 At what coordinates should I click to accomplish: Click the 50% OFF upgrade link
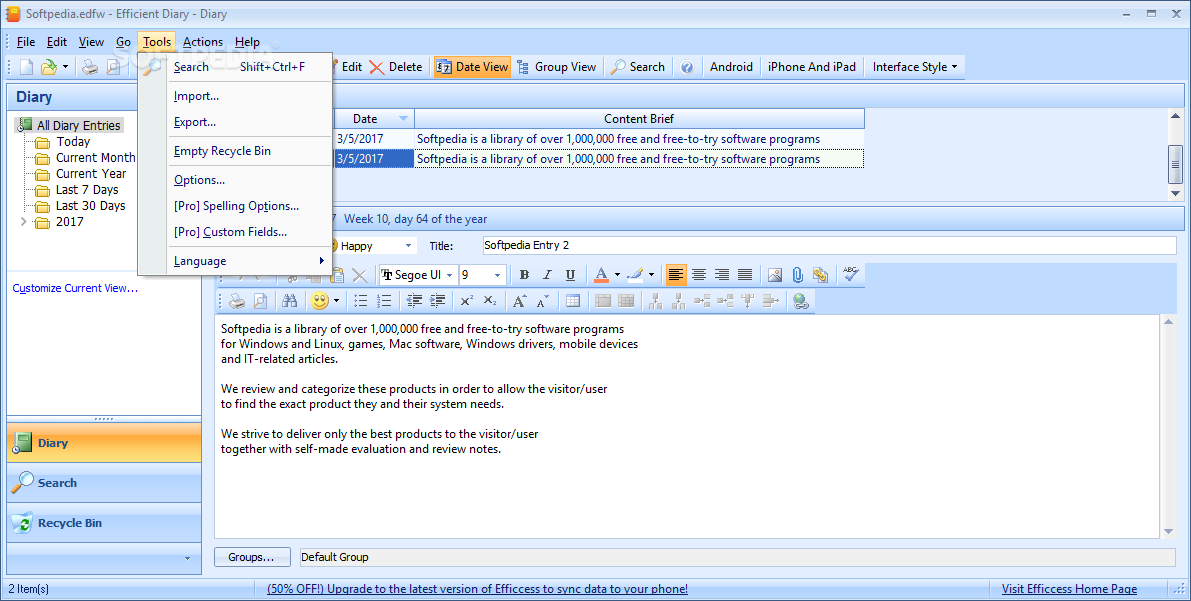pyautogui.click(x=477, y=589)
